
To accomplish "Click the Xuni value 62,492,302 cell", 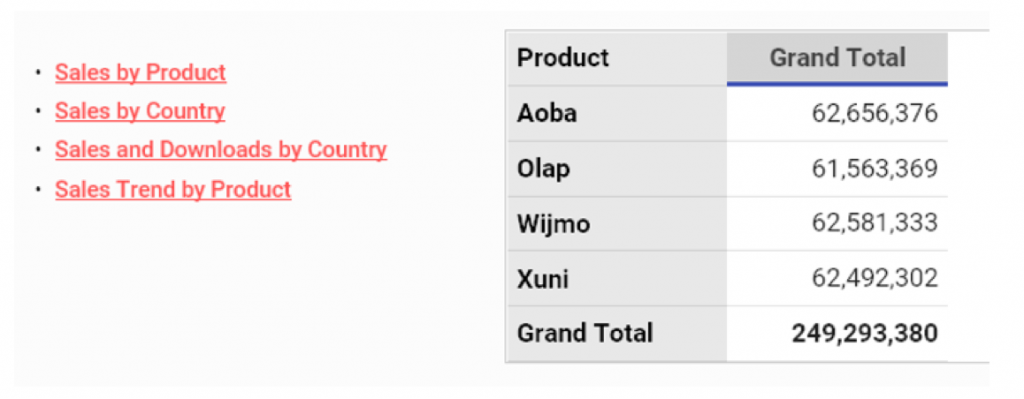I will click(837, 278).
